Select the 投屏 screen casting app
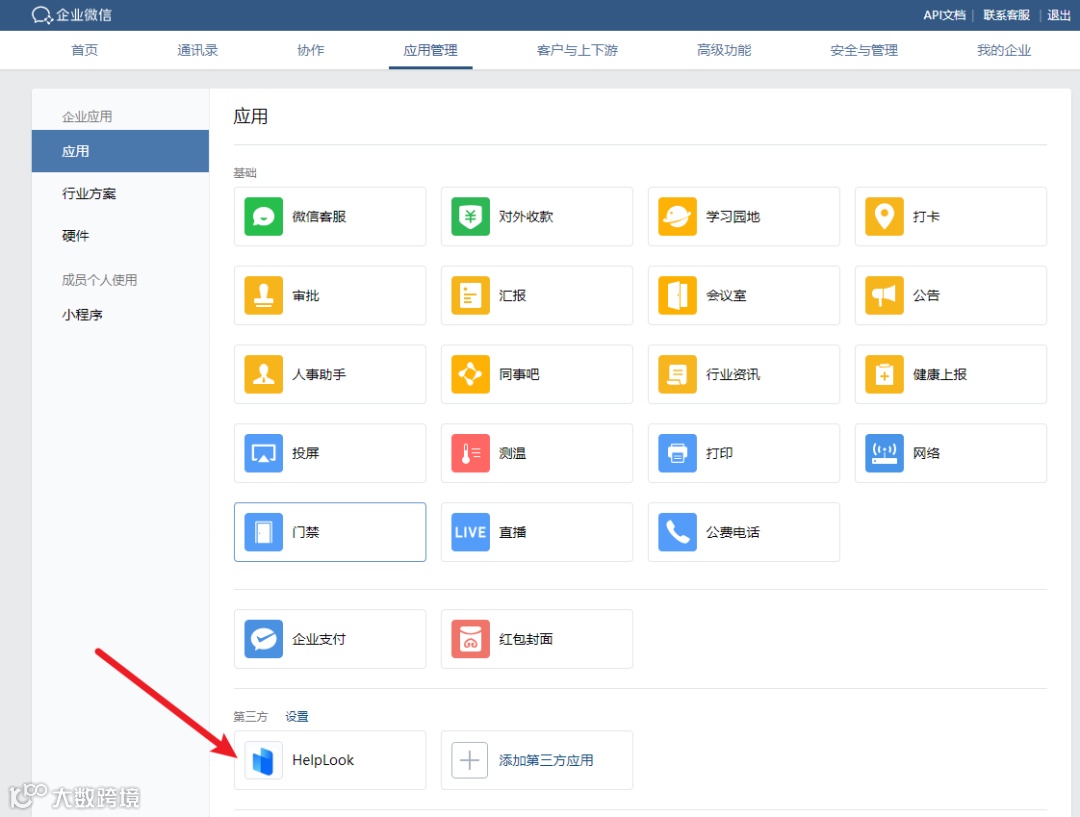1080x817 pixels. (x=330, y=452)
